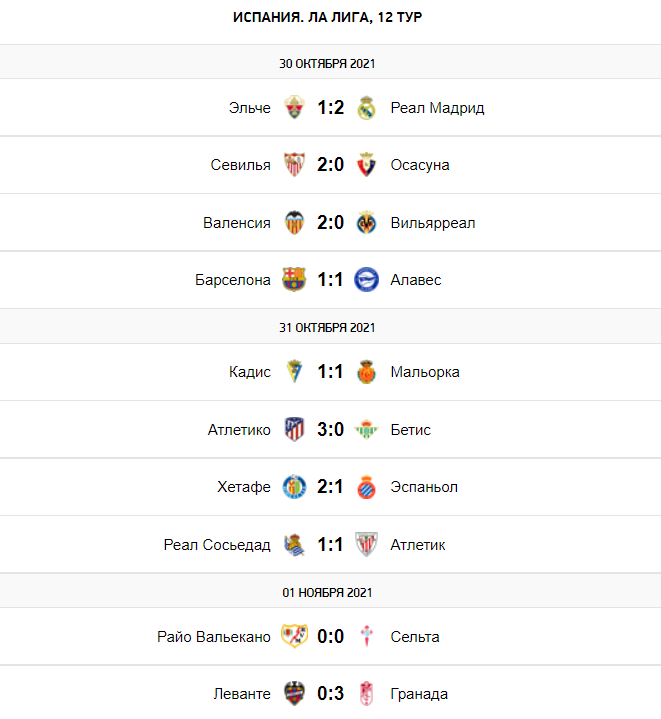Click the Rayo Vallecano club crest
This screenshot has width=661, height=719.
(294, 637)
